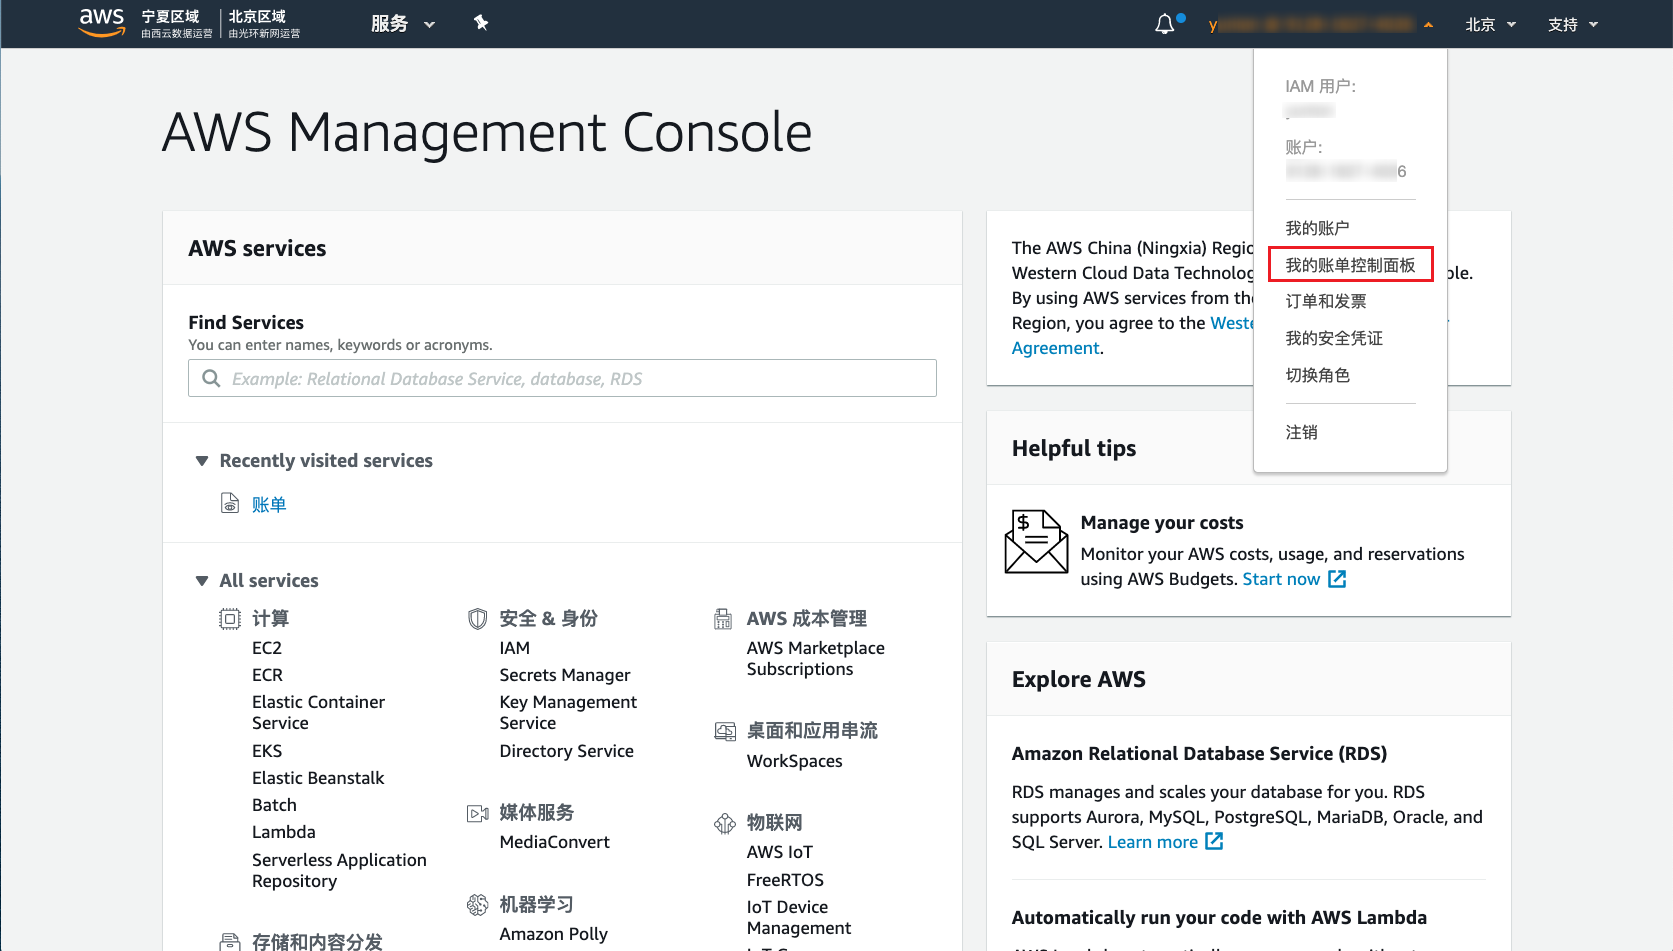Viewport: 1673px width, 951px height.
Task: Click the billing icon beside 账单
Action: click(230, 503)
